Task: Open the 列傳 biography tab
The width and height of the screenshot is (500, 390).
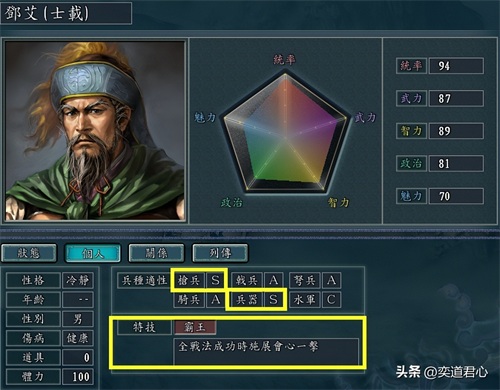Action: point(220,253)
